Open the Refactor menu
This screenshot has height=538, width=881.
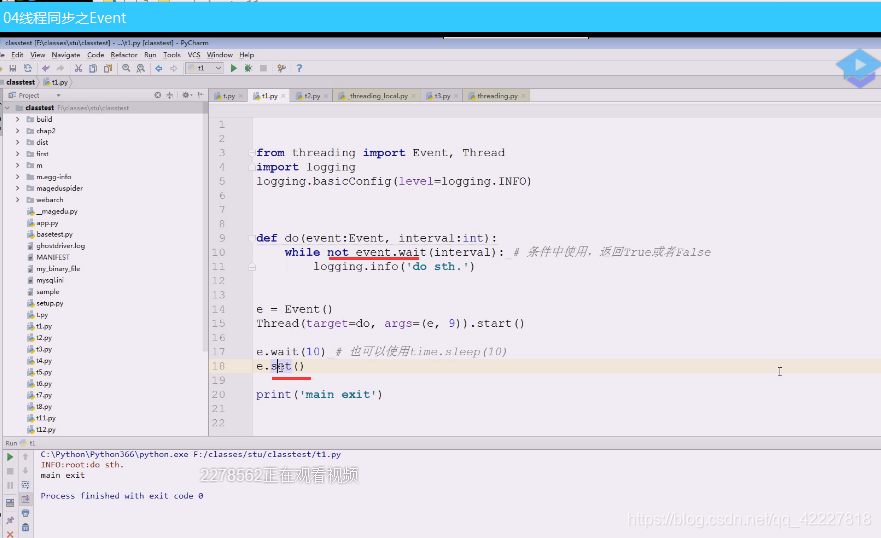click(x=124, y=55)
